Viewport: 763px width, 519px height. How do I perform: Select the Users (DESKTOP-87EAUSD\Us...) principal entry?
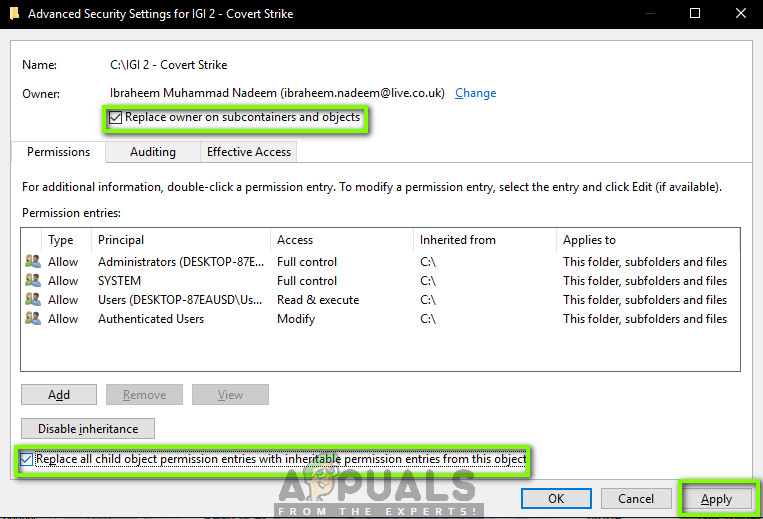click(180, 300)
